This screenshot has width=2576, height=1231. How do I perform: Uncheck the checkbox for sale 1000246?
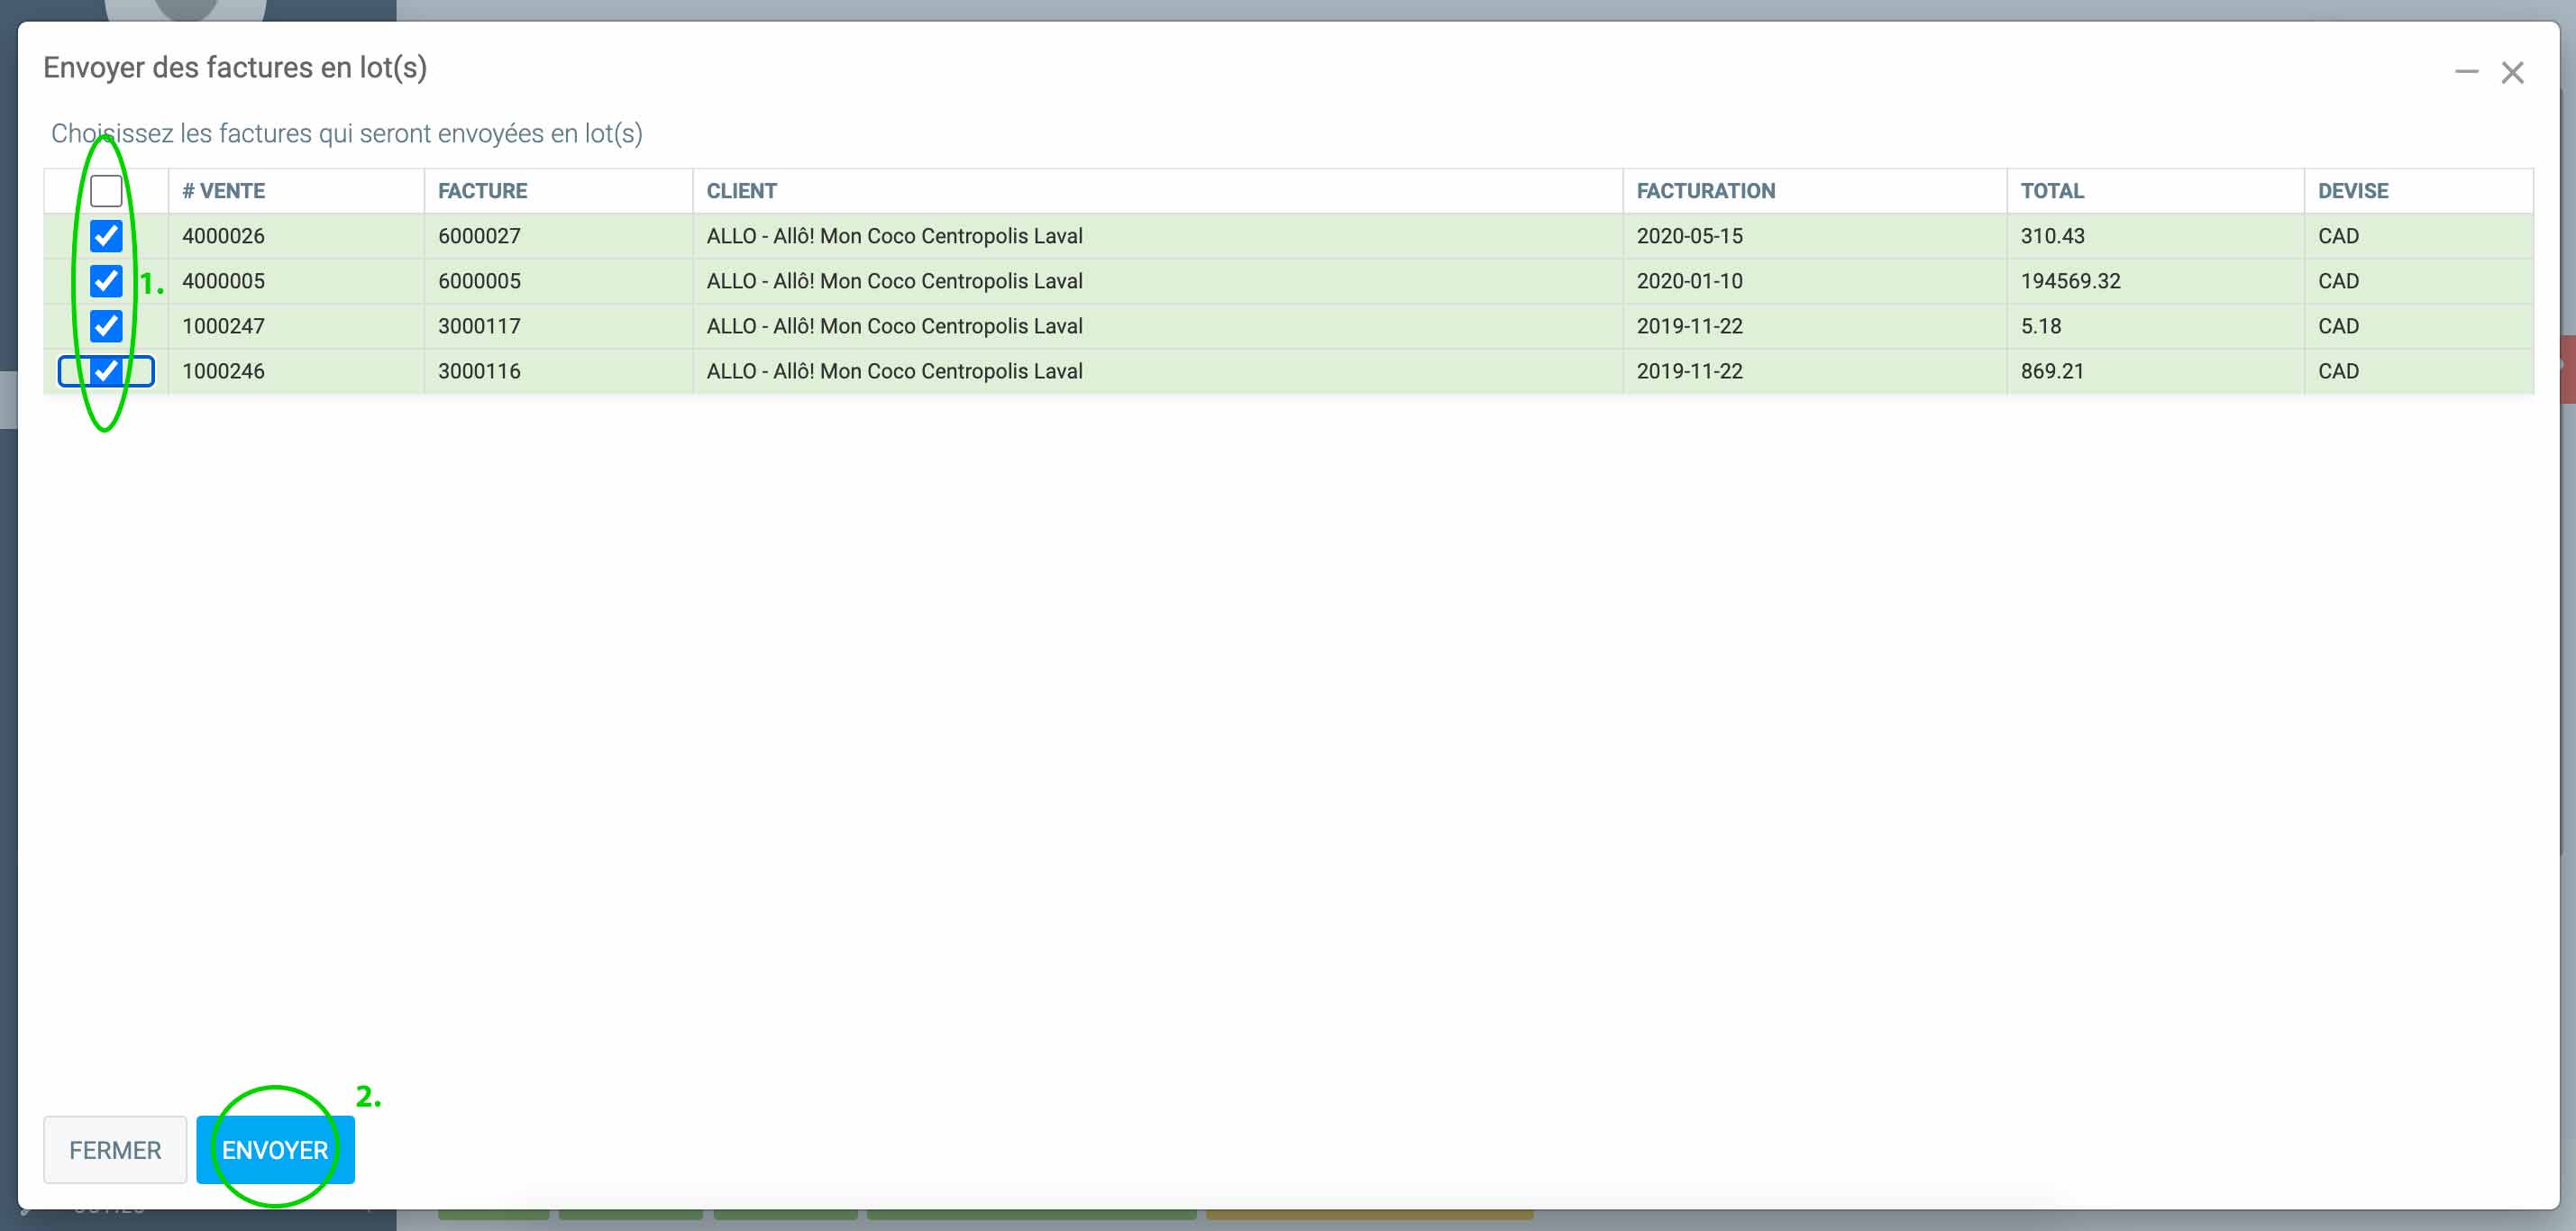click(106, 371)
